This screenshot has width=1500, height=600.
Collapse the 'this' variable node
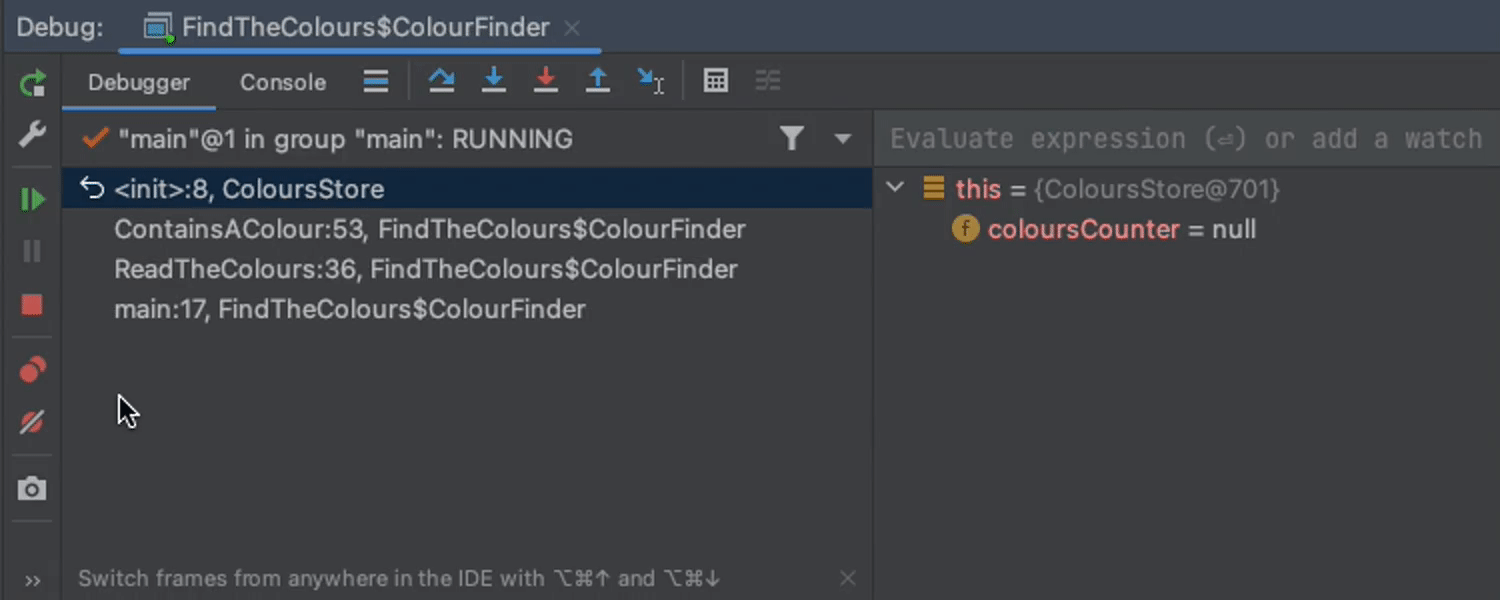(896, 188)
